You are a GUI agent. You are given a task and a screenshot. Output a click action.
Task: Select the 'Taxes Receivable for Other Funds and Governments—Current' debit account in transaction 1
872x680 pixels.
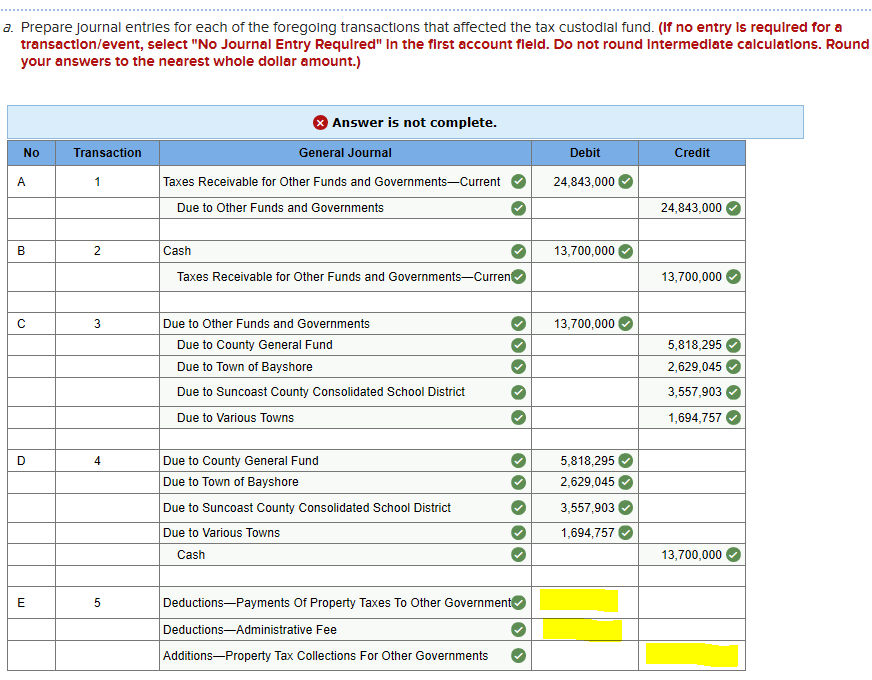click(345, 182)
